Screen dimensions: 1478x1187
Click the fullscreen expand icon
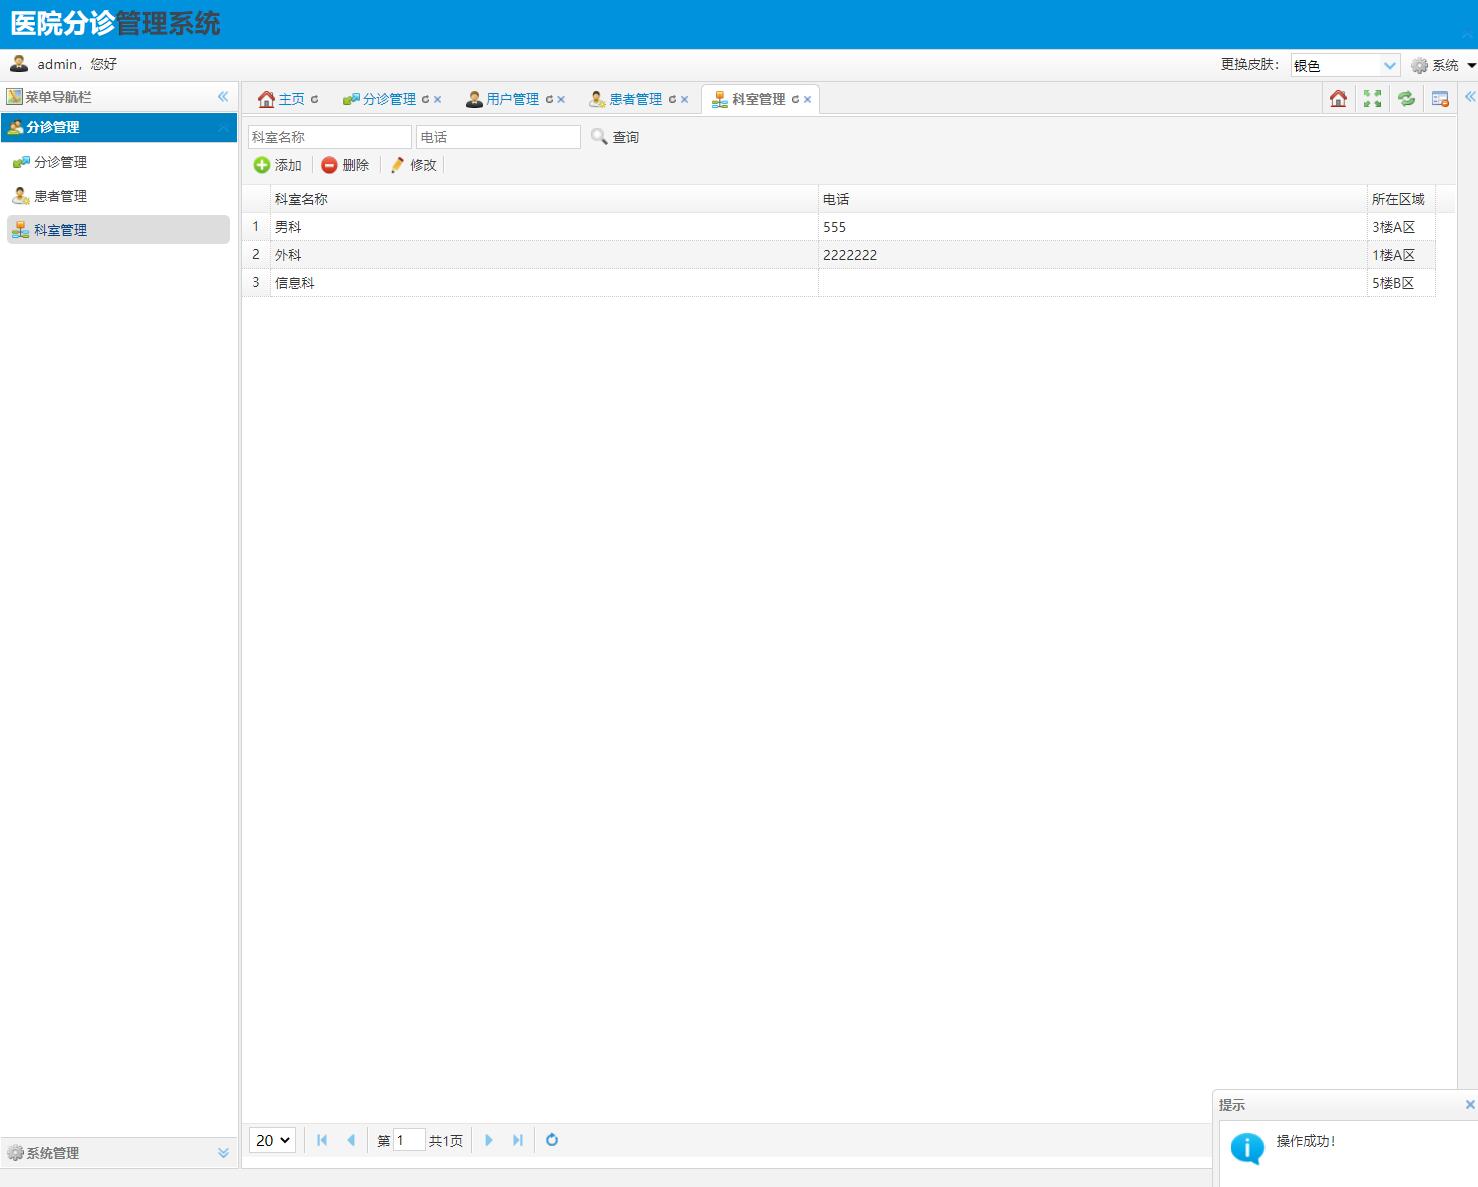pos(1372,98)
